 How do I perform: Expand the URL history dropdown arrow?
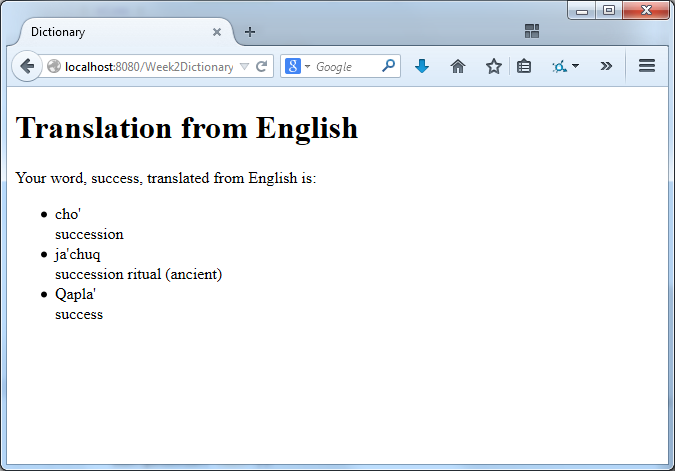(x=245, y=67)
